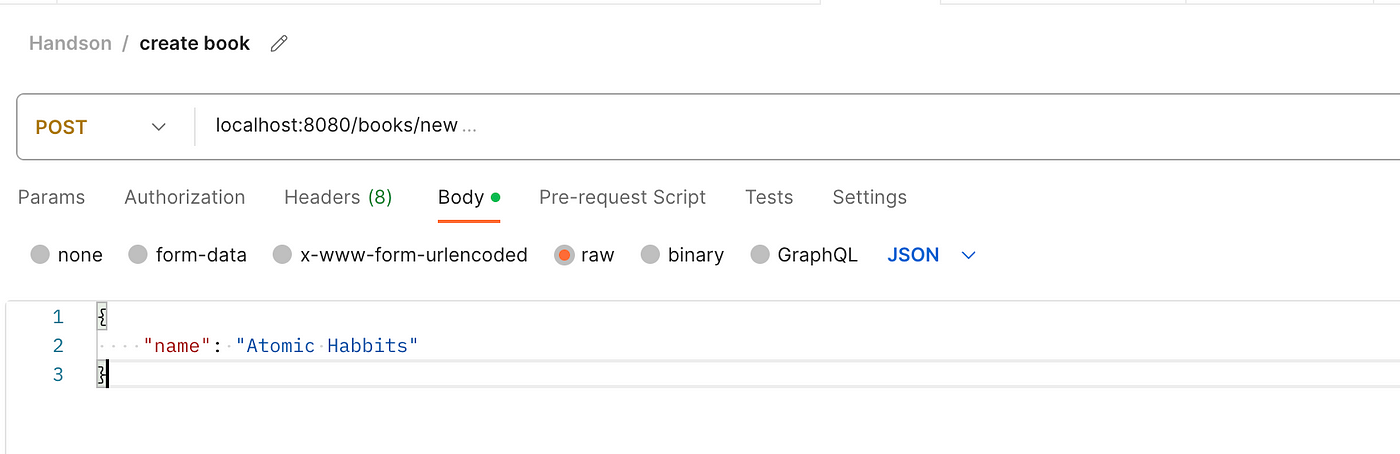Select the GraphQL radio button

pos(760,255)
